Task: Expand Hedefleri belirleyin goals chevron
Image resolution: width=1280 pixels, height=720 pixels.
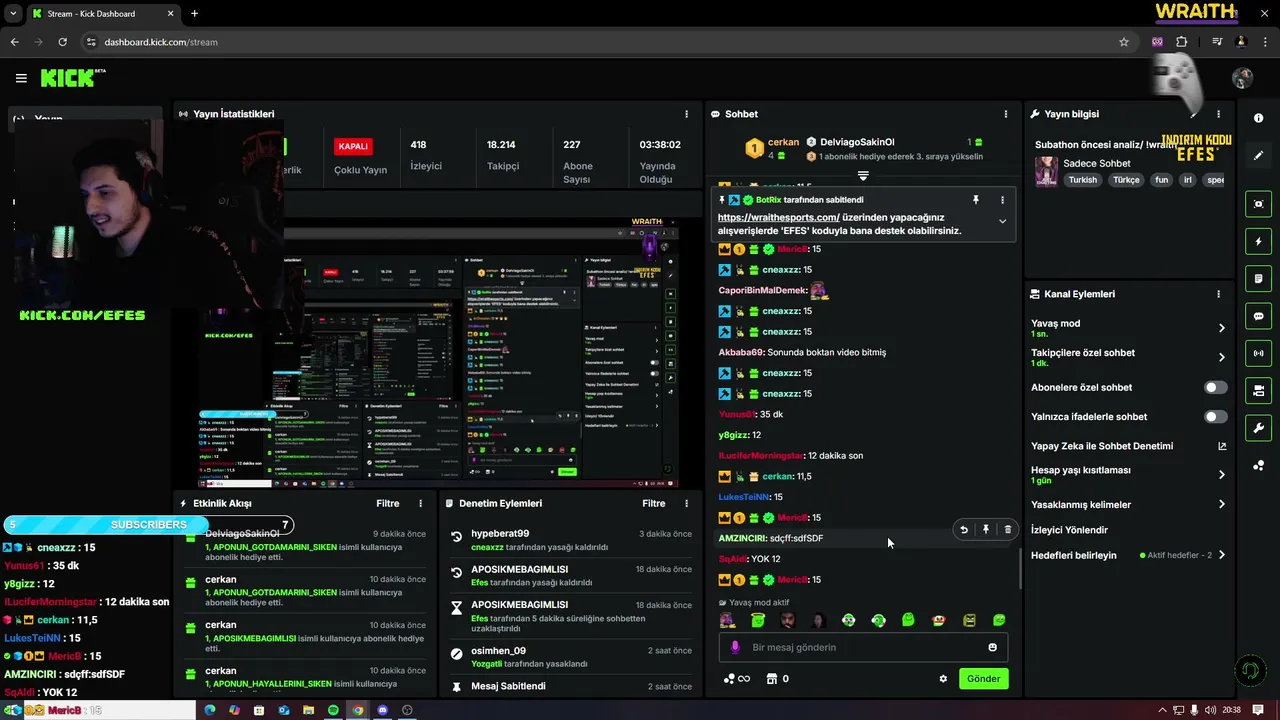Action: [x=1222, y=555]
